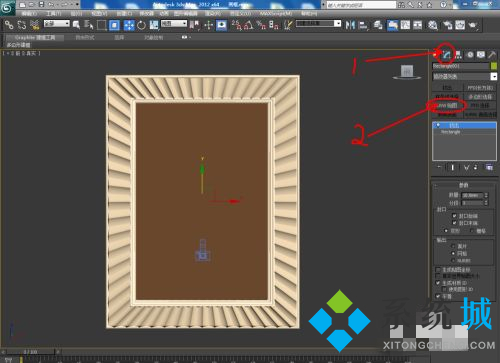Switch to the Display command panel tab
Image resolution: width=500 pixels, height=363 pixels.
point(481,55)
